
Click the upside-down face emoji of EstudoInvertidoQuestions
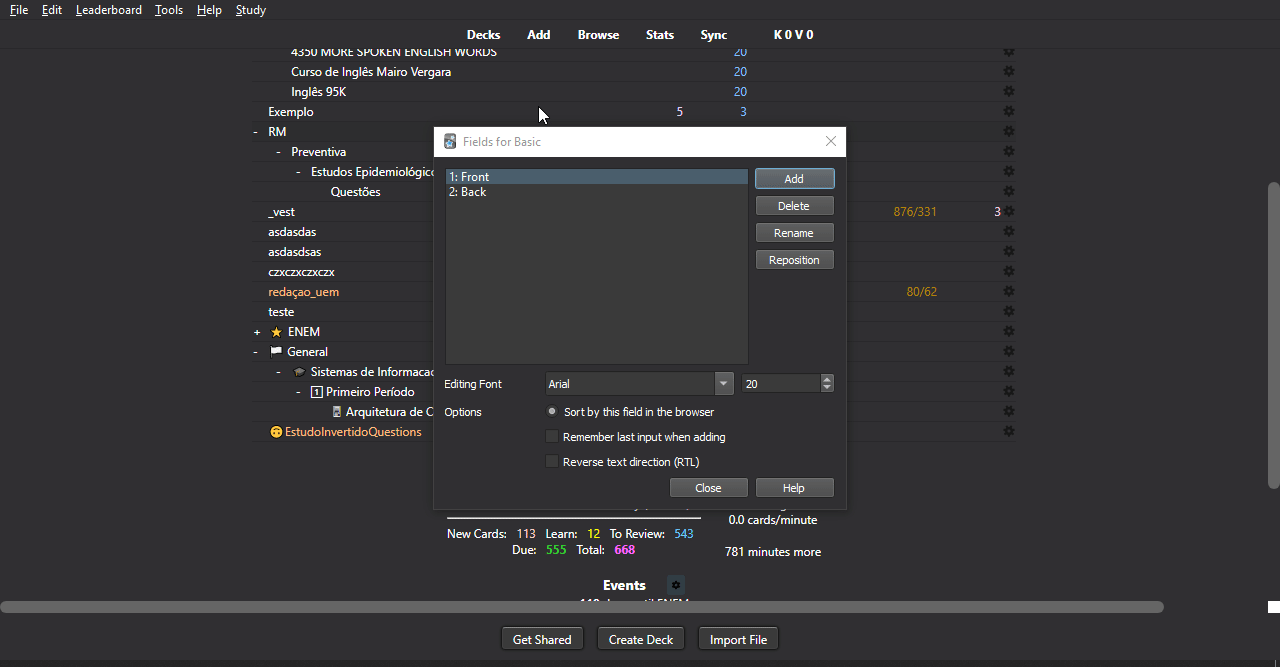tap(276, 432)
